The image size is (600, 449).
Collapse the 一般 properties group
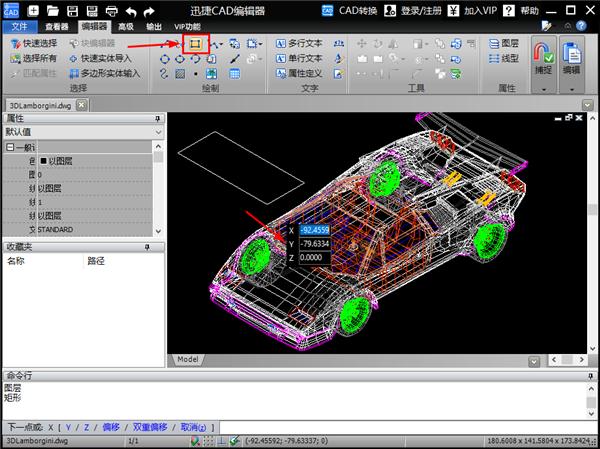click(9, 148)
